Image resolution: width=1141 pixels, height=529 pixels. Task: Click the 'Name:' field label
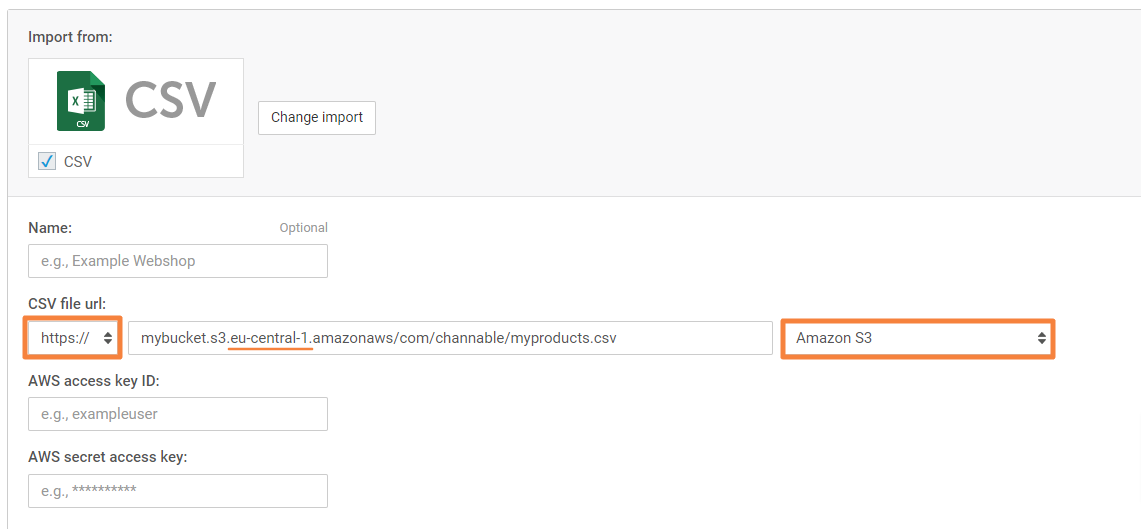[x=50, y=228]
